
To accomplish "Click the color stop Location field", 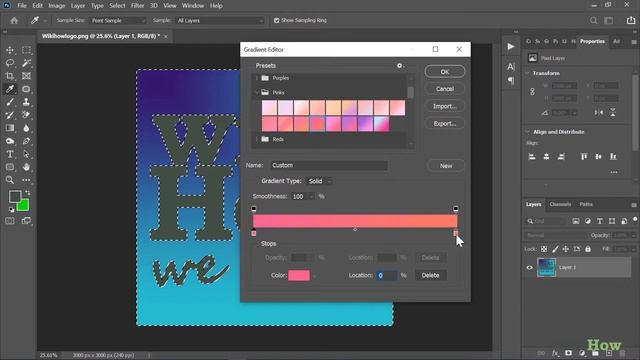I will (387, 276).
